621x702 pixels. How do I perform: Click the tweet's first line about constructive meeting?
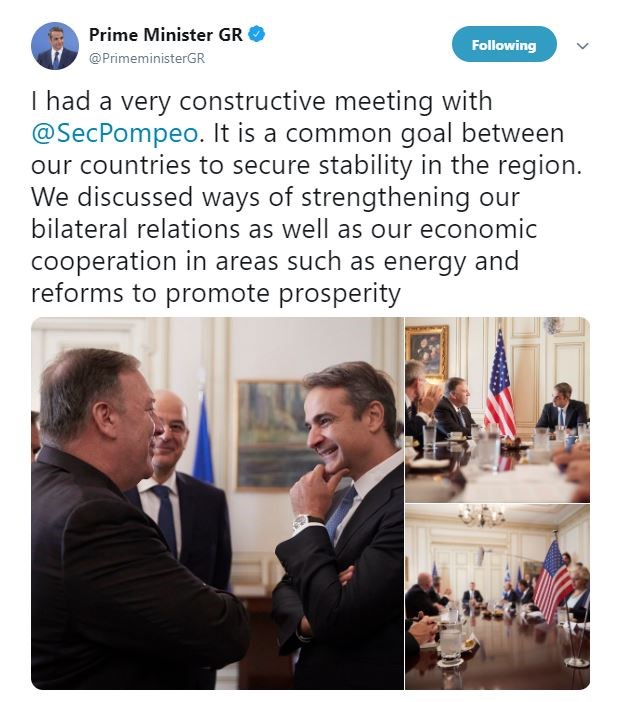261,102
